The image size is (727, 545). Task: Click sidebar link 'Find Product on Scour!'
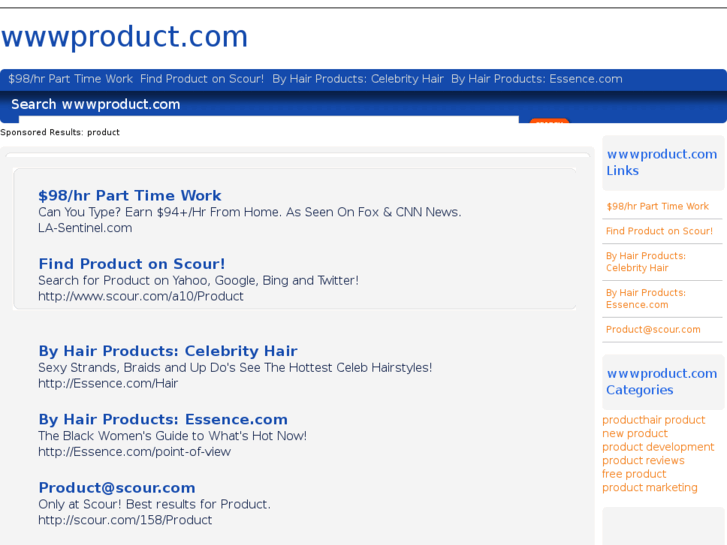click(659, 231)
